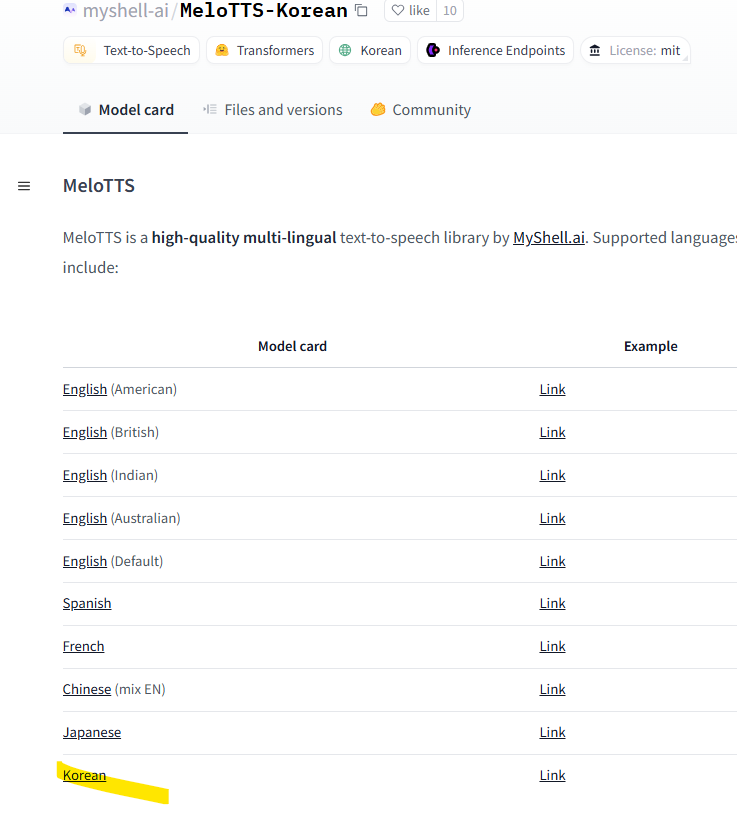Open the table of contents hamburger icon
This screenshot has height=813, width=737.
[x=24, y=186]
